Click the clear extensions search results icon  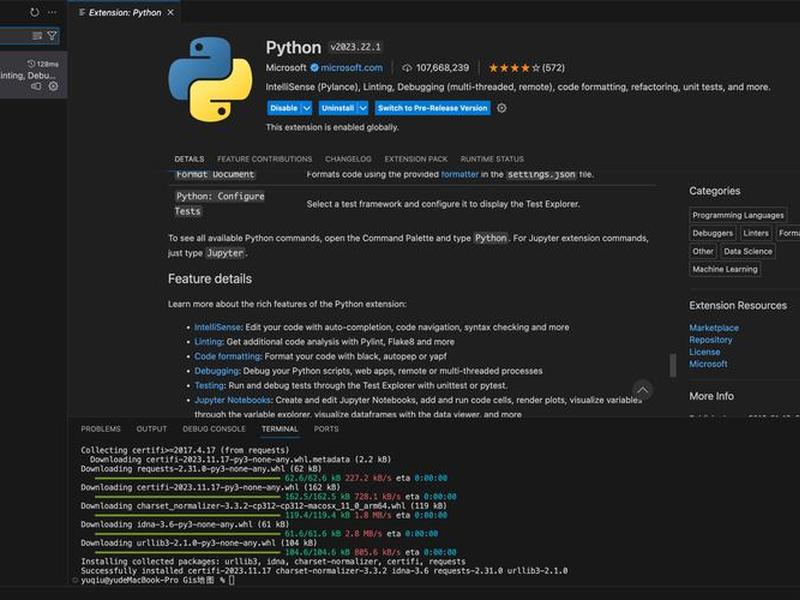[x=37, y=36]
